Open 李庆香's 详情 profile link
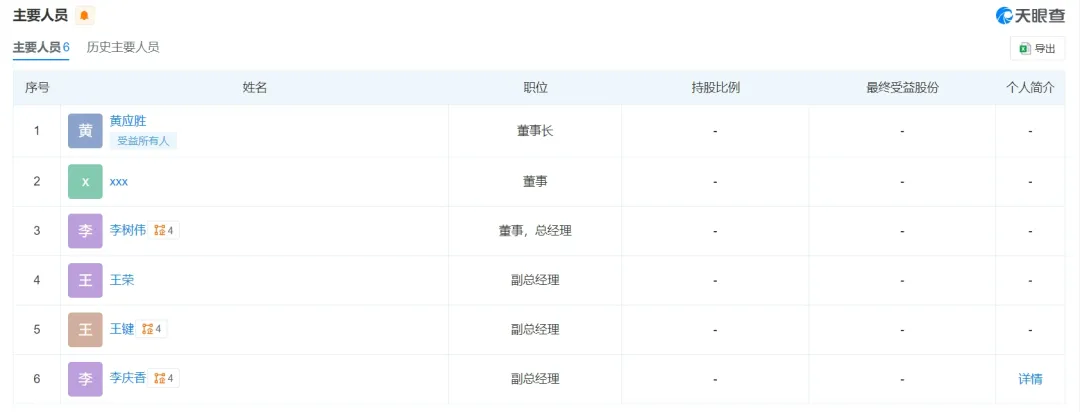Viewport: 1080px width, 412px height. 1030,379
